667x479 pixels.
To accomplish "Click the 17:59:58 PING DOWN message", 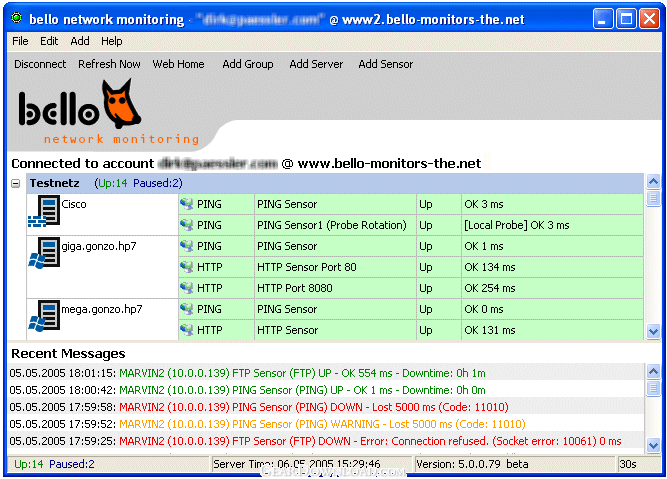I will tap(326, 407).
